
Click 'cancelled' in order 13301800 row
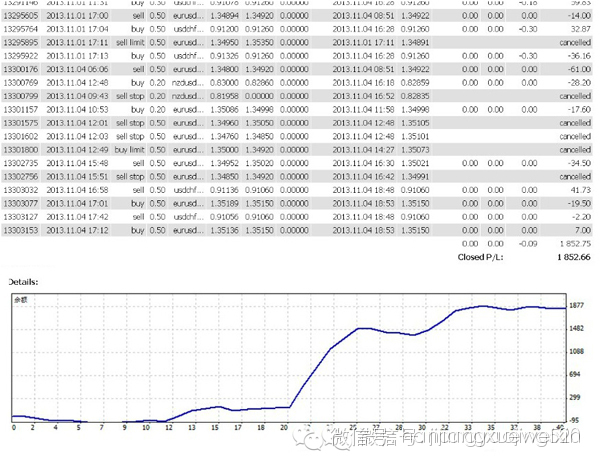575,150
